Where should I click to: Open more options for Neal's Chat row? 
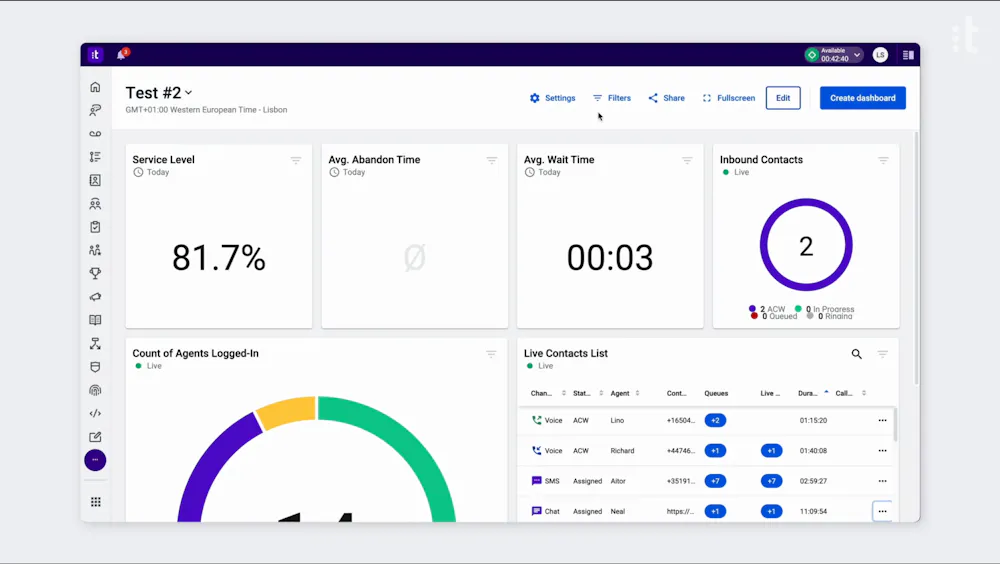tap(883, 512)
